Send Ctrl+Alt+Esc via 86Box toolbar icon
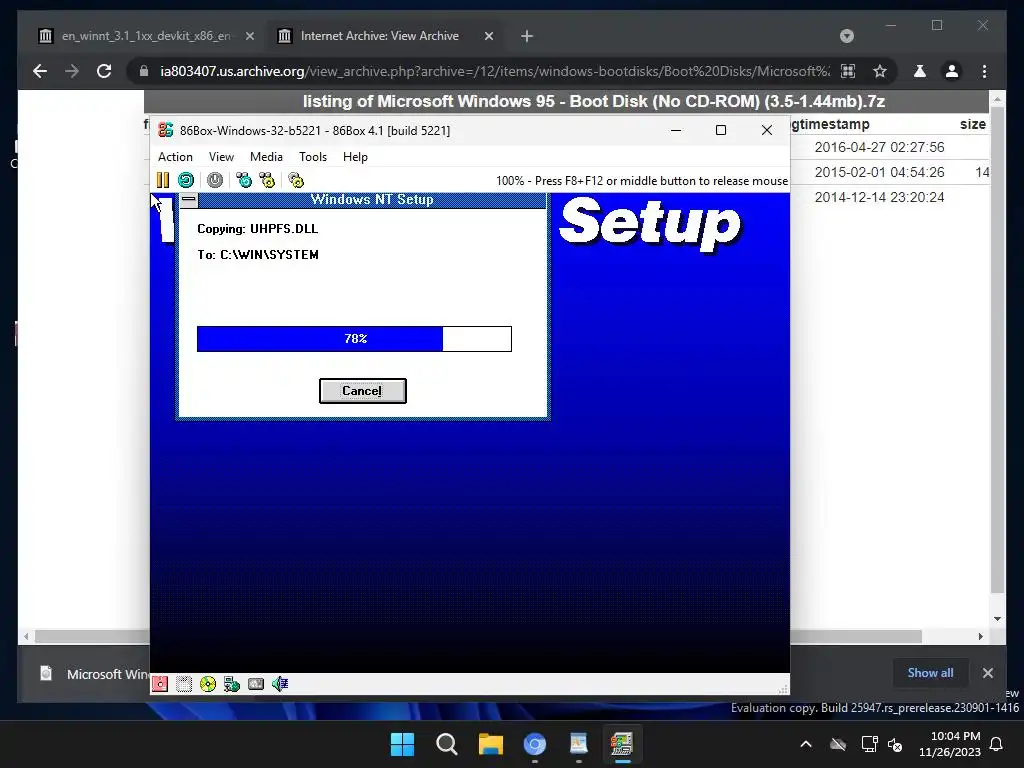The height and width of the screenshot is (768, 1024). point(267,180)
